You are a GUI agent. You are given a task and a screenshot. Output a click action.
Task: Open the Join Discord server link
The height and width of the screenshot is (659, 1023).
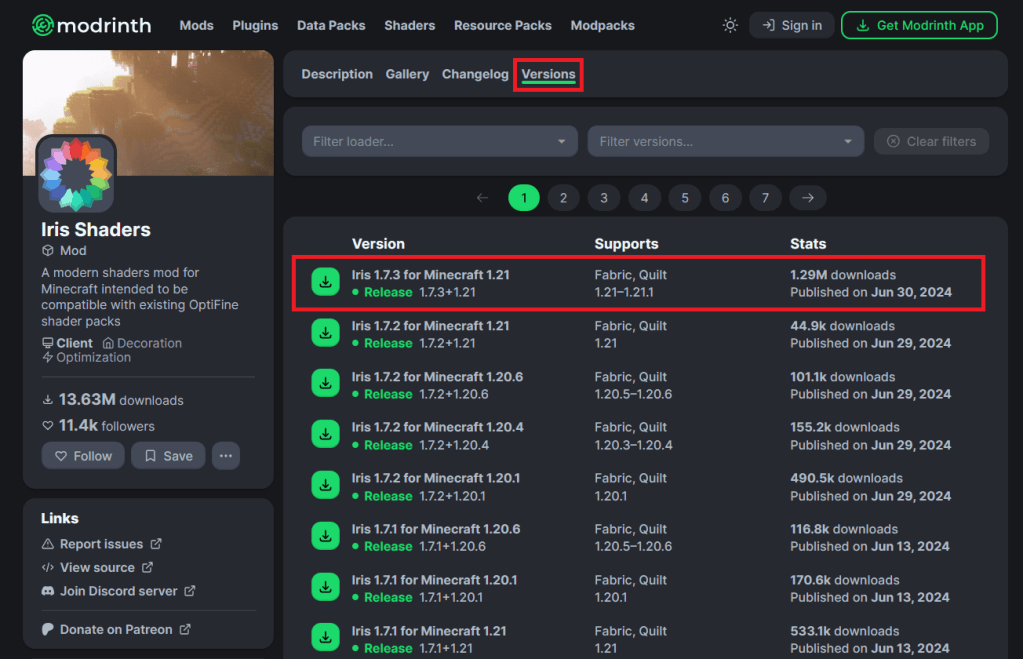pos(118,591)
